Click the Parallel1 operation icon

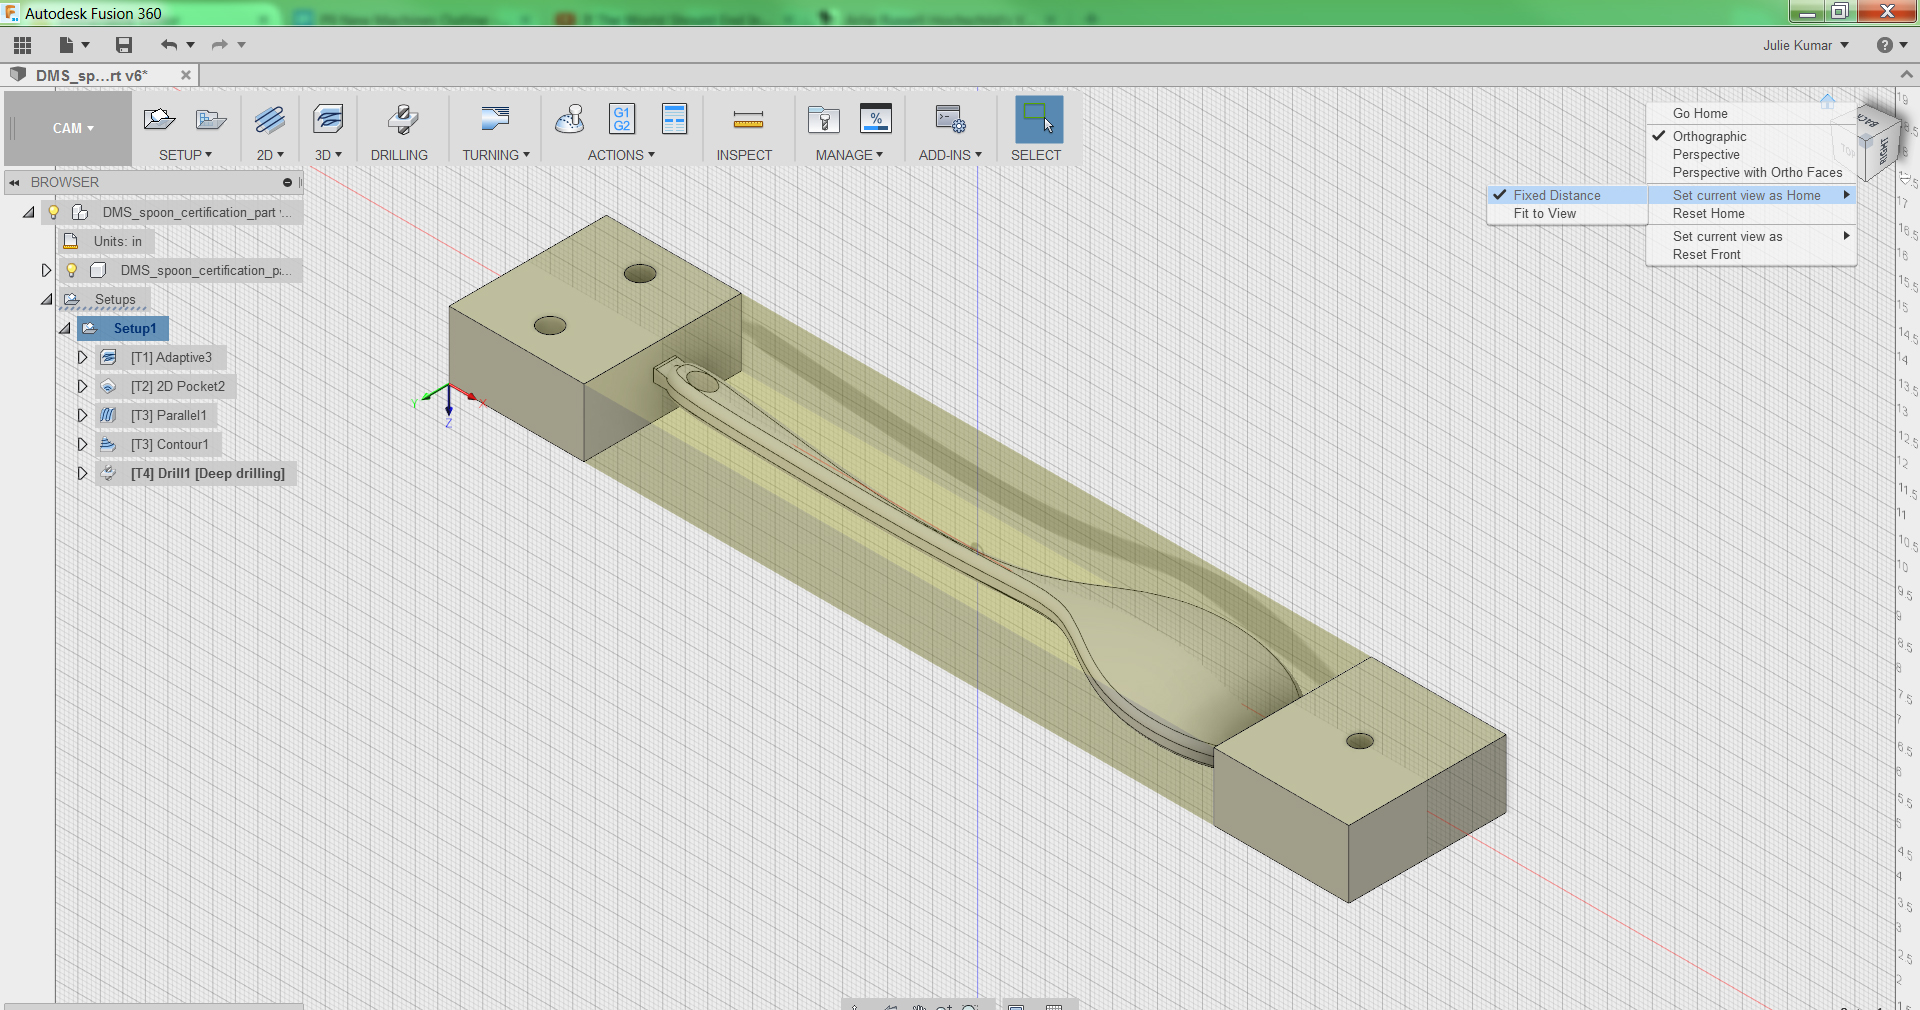tap(109, 416)
